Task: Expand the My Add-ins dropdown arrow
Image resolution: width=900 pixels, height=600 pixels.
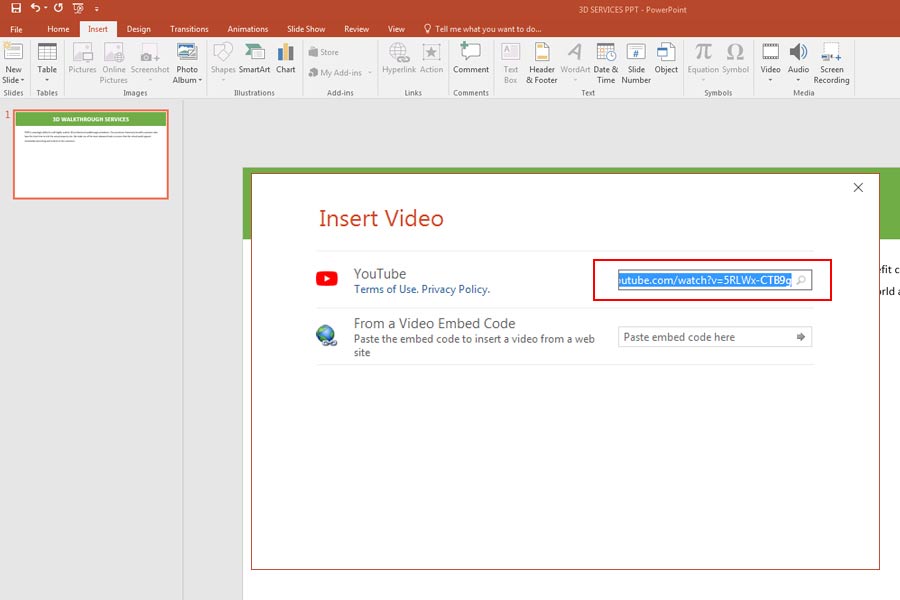Action: (x=370, y=73)
